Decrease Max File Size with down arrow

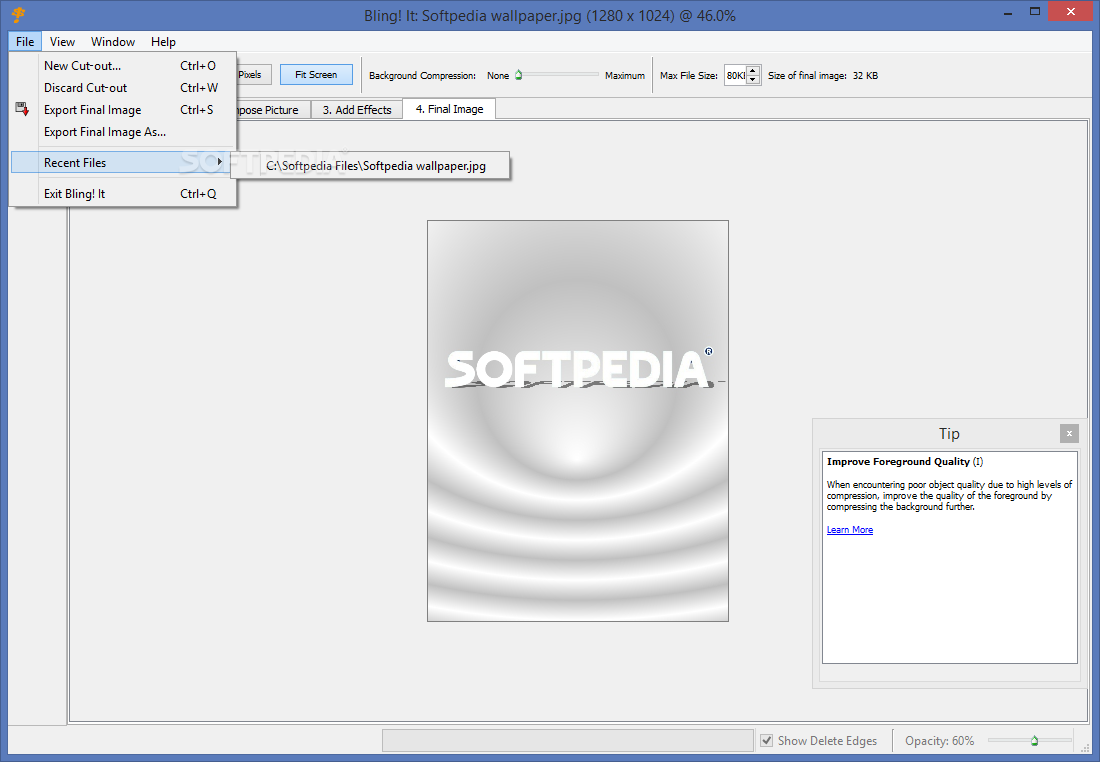click(753, 79)
